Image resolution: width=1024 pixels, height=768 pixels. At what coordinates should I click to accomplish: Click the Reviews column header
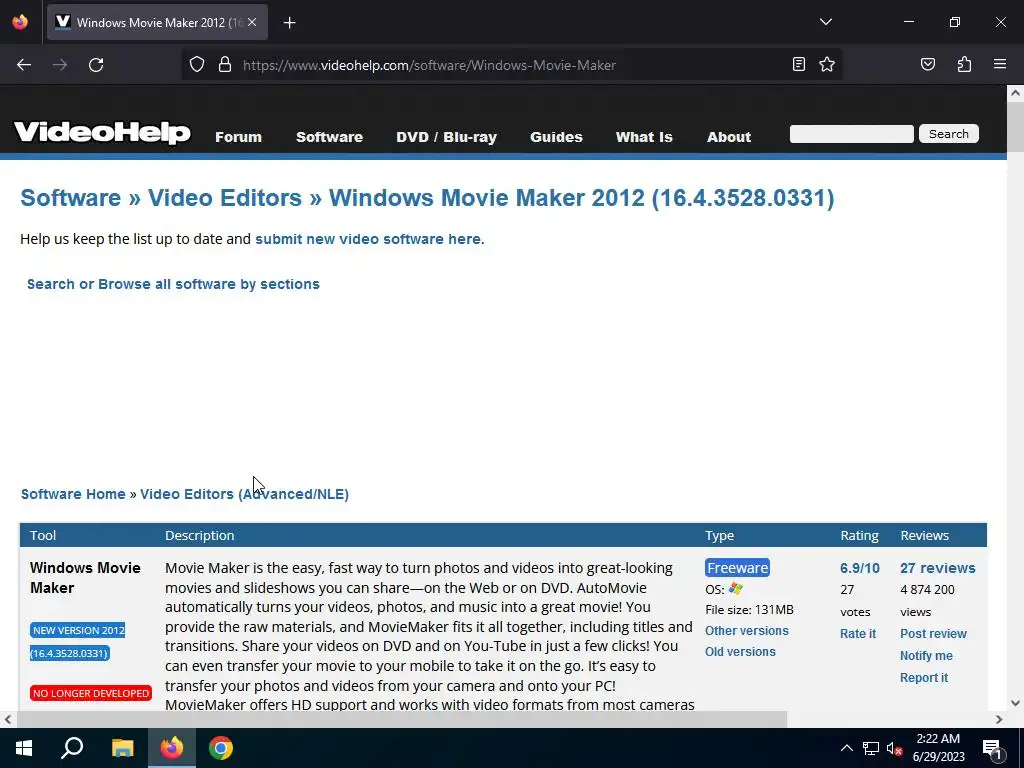(924, 536)
